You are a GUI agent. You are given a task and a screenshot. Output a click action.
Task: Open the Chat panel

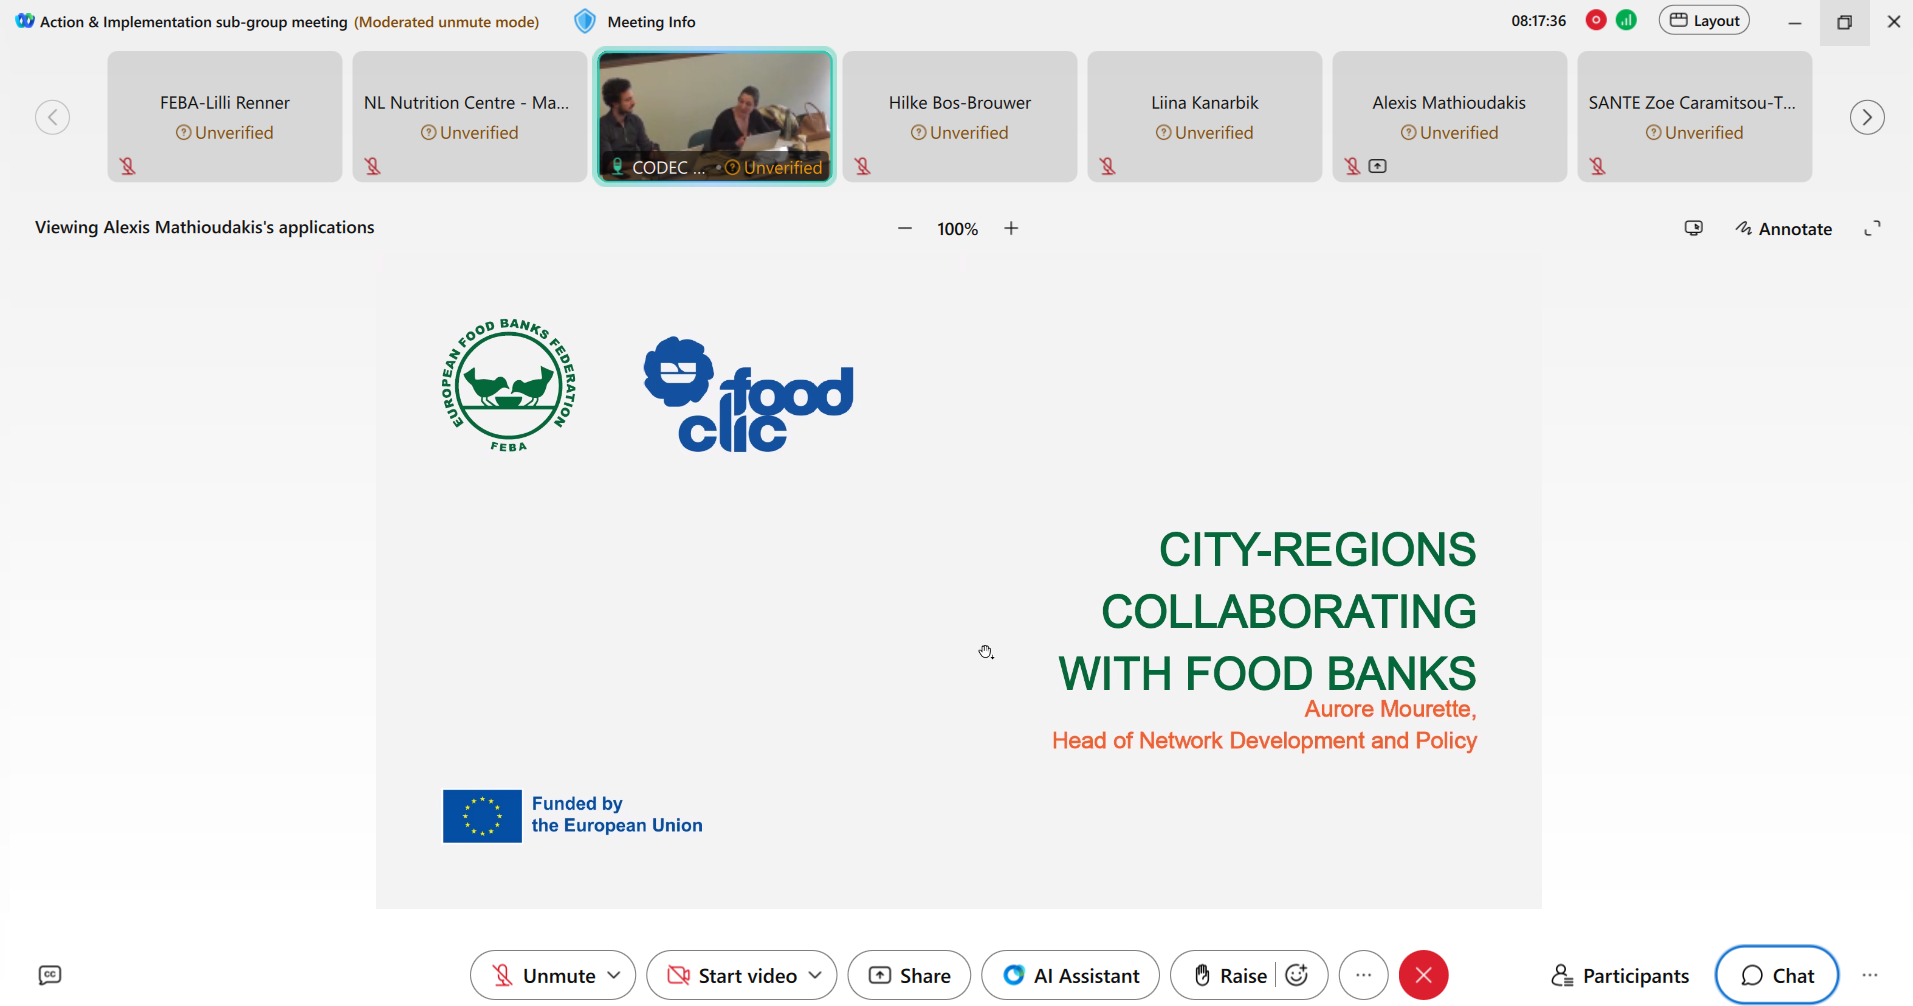click(1777, 975)
